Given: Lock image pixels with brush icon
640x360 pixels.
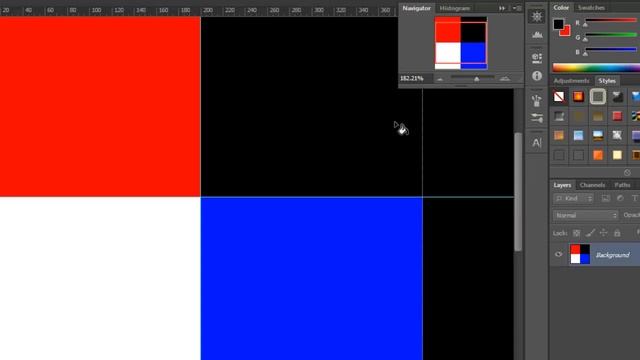Looking at the screenshot, I should (x=590, y=233).
